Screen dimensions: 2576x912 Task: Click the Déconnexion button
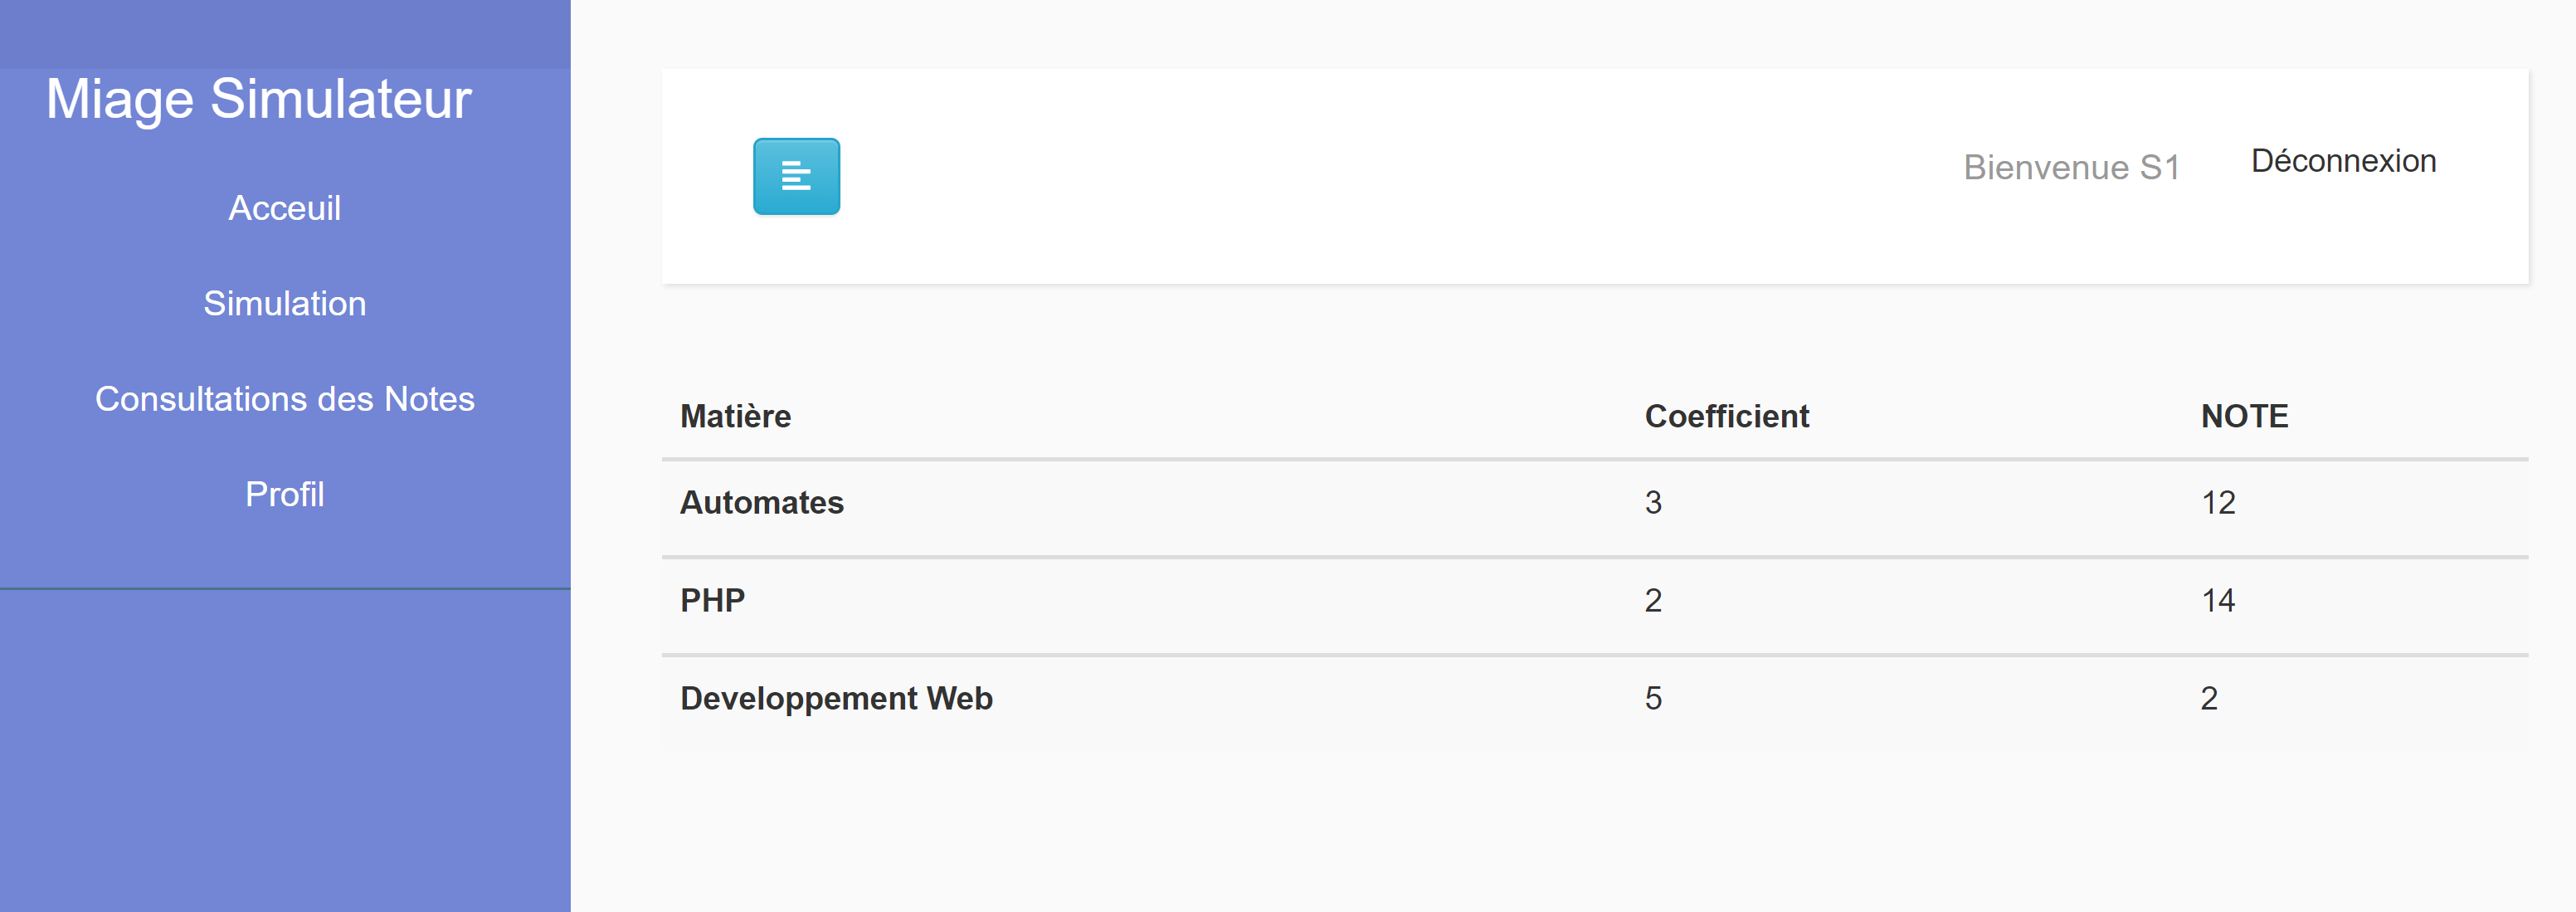pyautogui.click(x=2343, y=160)
